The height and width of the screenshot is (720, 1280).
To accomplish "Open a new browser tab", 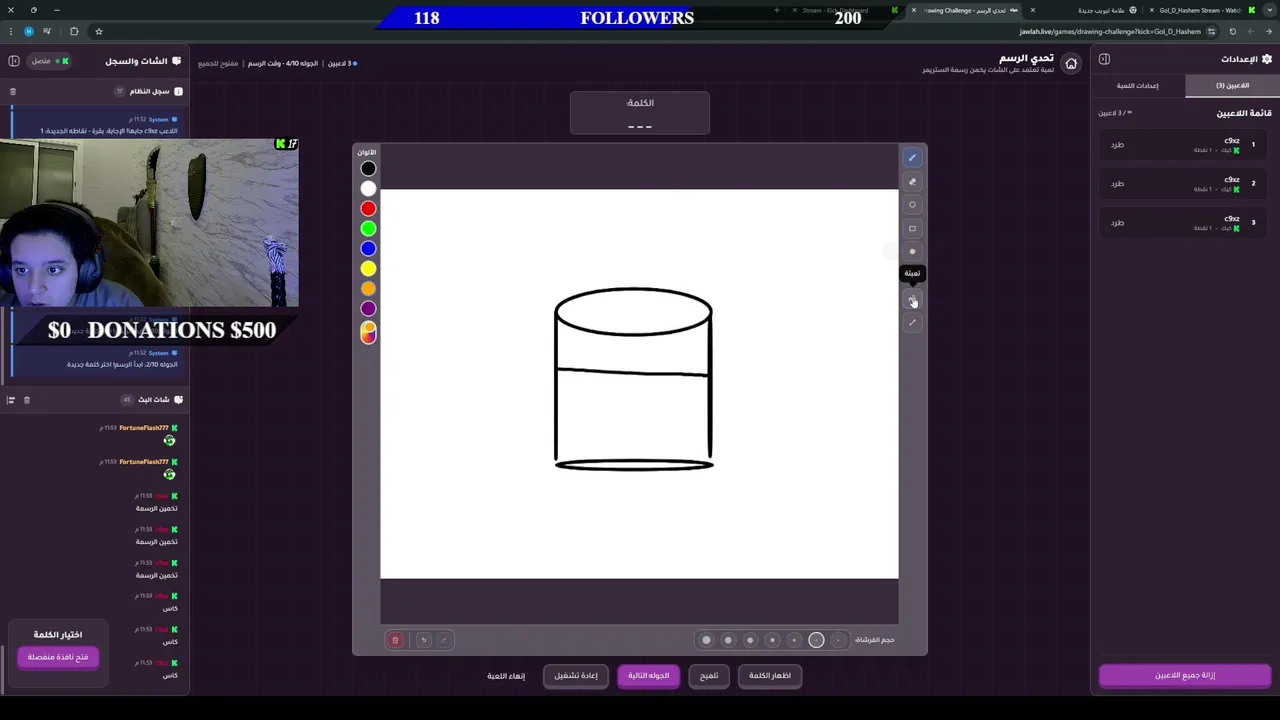I will (777, 10).
